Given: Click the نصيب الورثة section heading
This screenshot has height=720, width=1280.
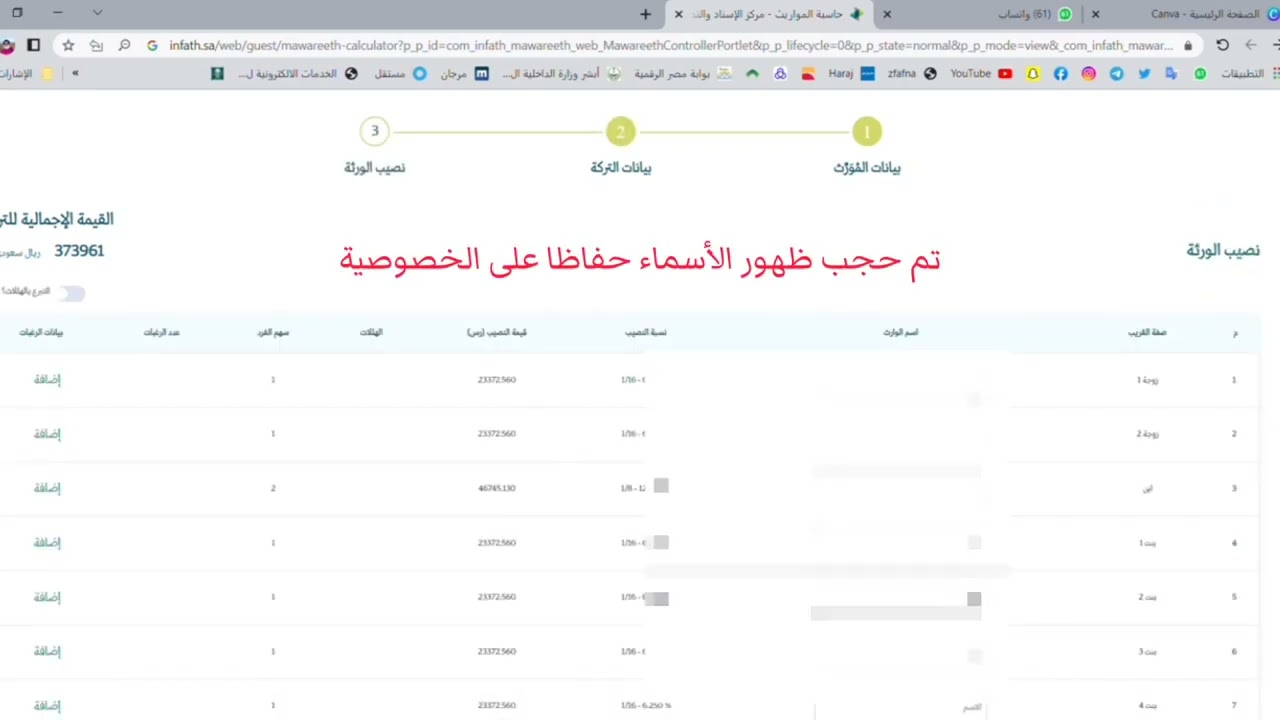Looking at the screenshot, I should 1223,250.
